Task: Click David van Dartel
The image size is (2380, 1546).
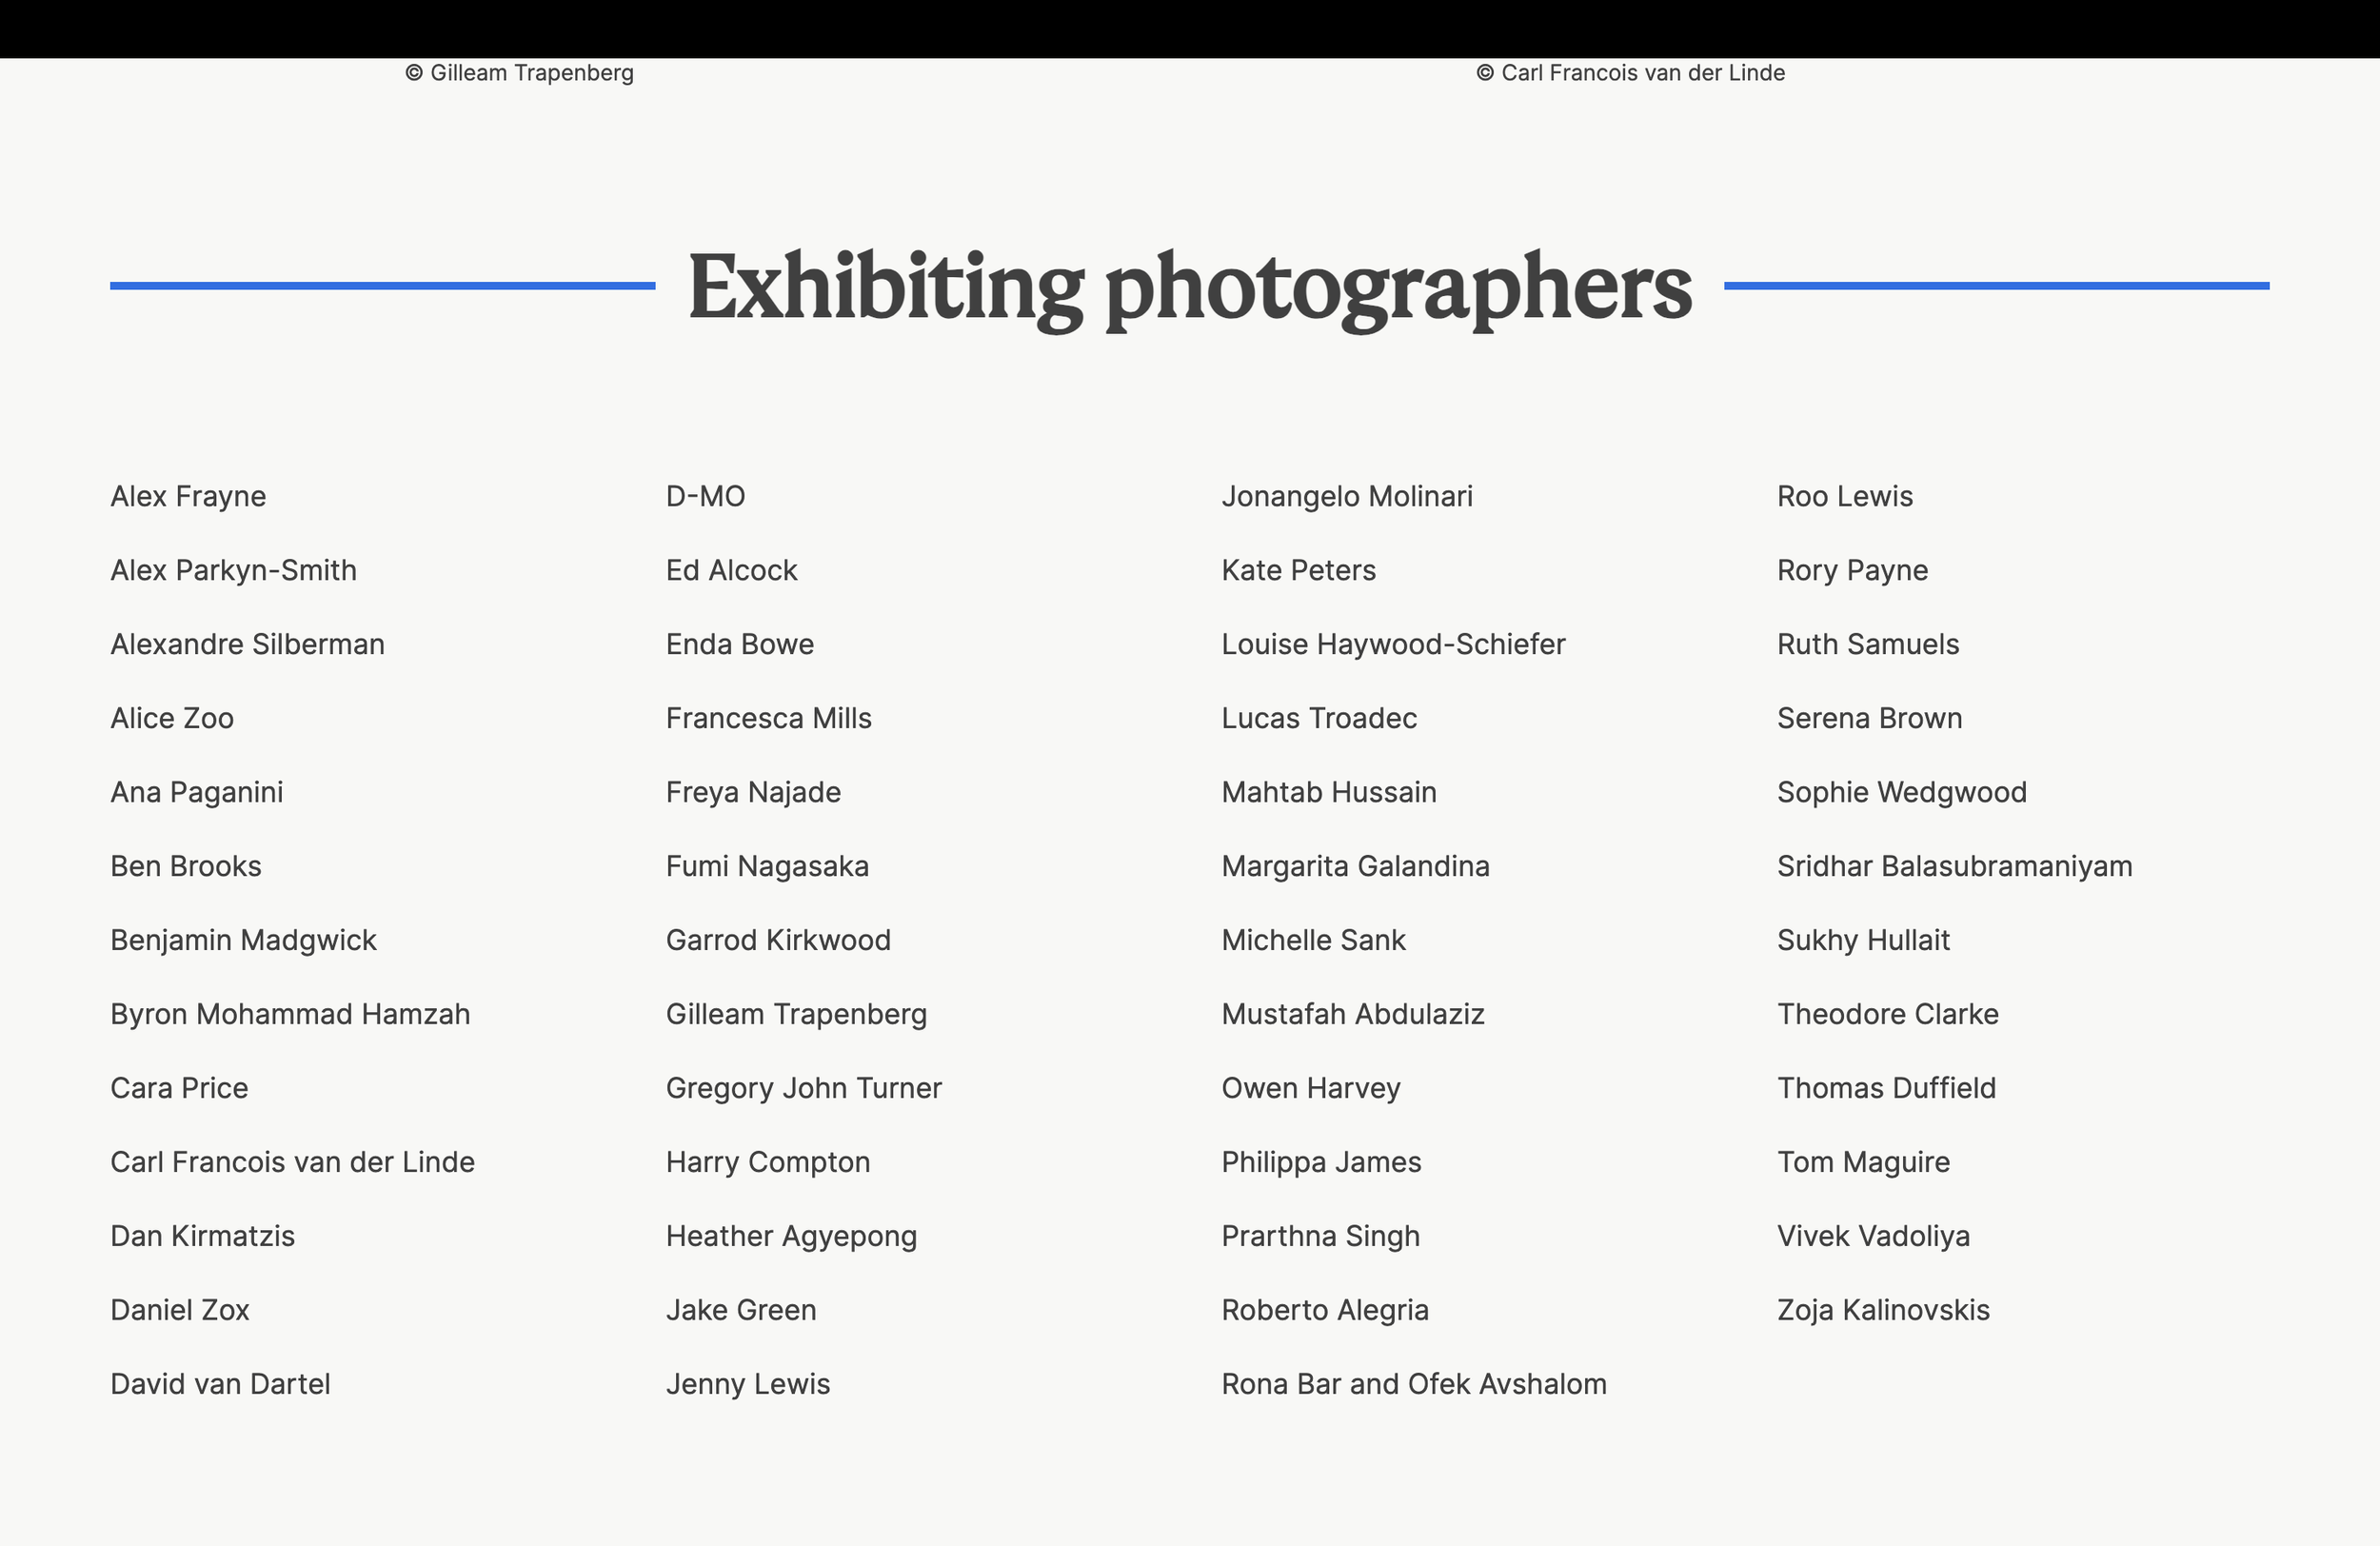Action: point(220,1385)
